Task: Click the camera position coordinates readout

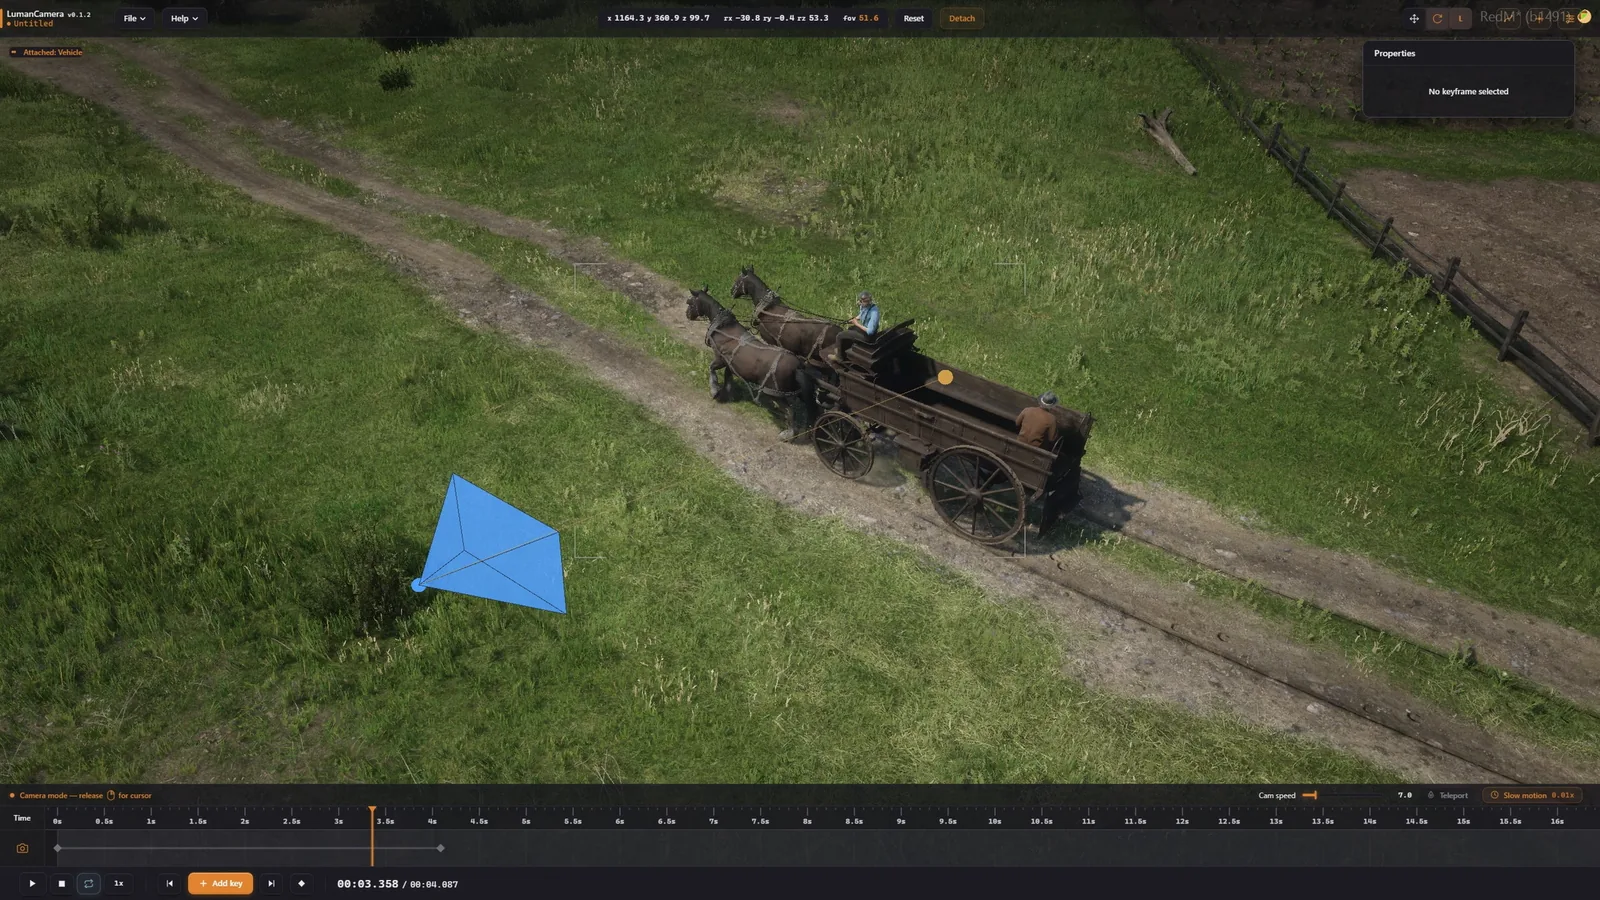Action: tap(658, 18)
